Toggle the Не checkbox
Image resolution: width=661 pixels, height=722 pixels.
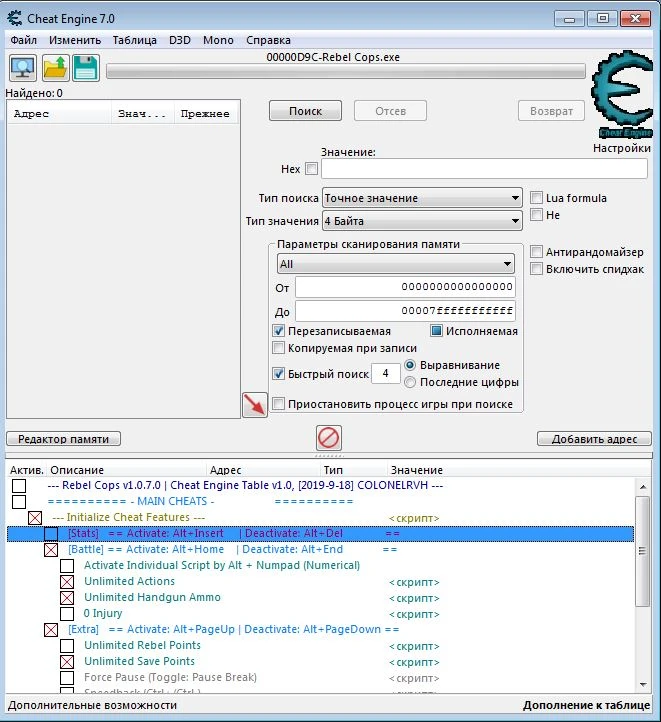click(536, 215)
